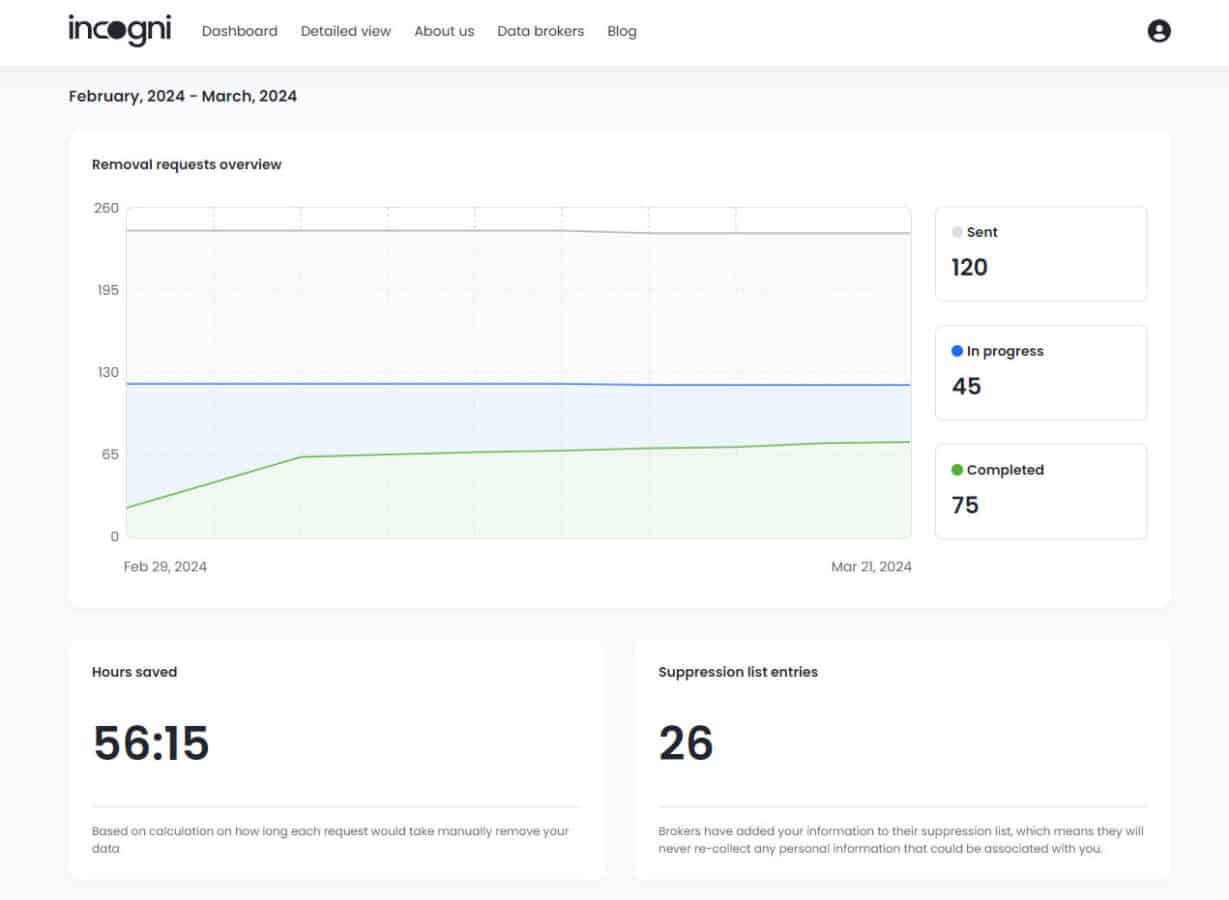Click the suppression entries value 26

coord(686,743)
